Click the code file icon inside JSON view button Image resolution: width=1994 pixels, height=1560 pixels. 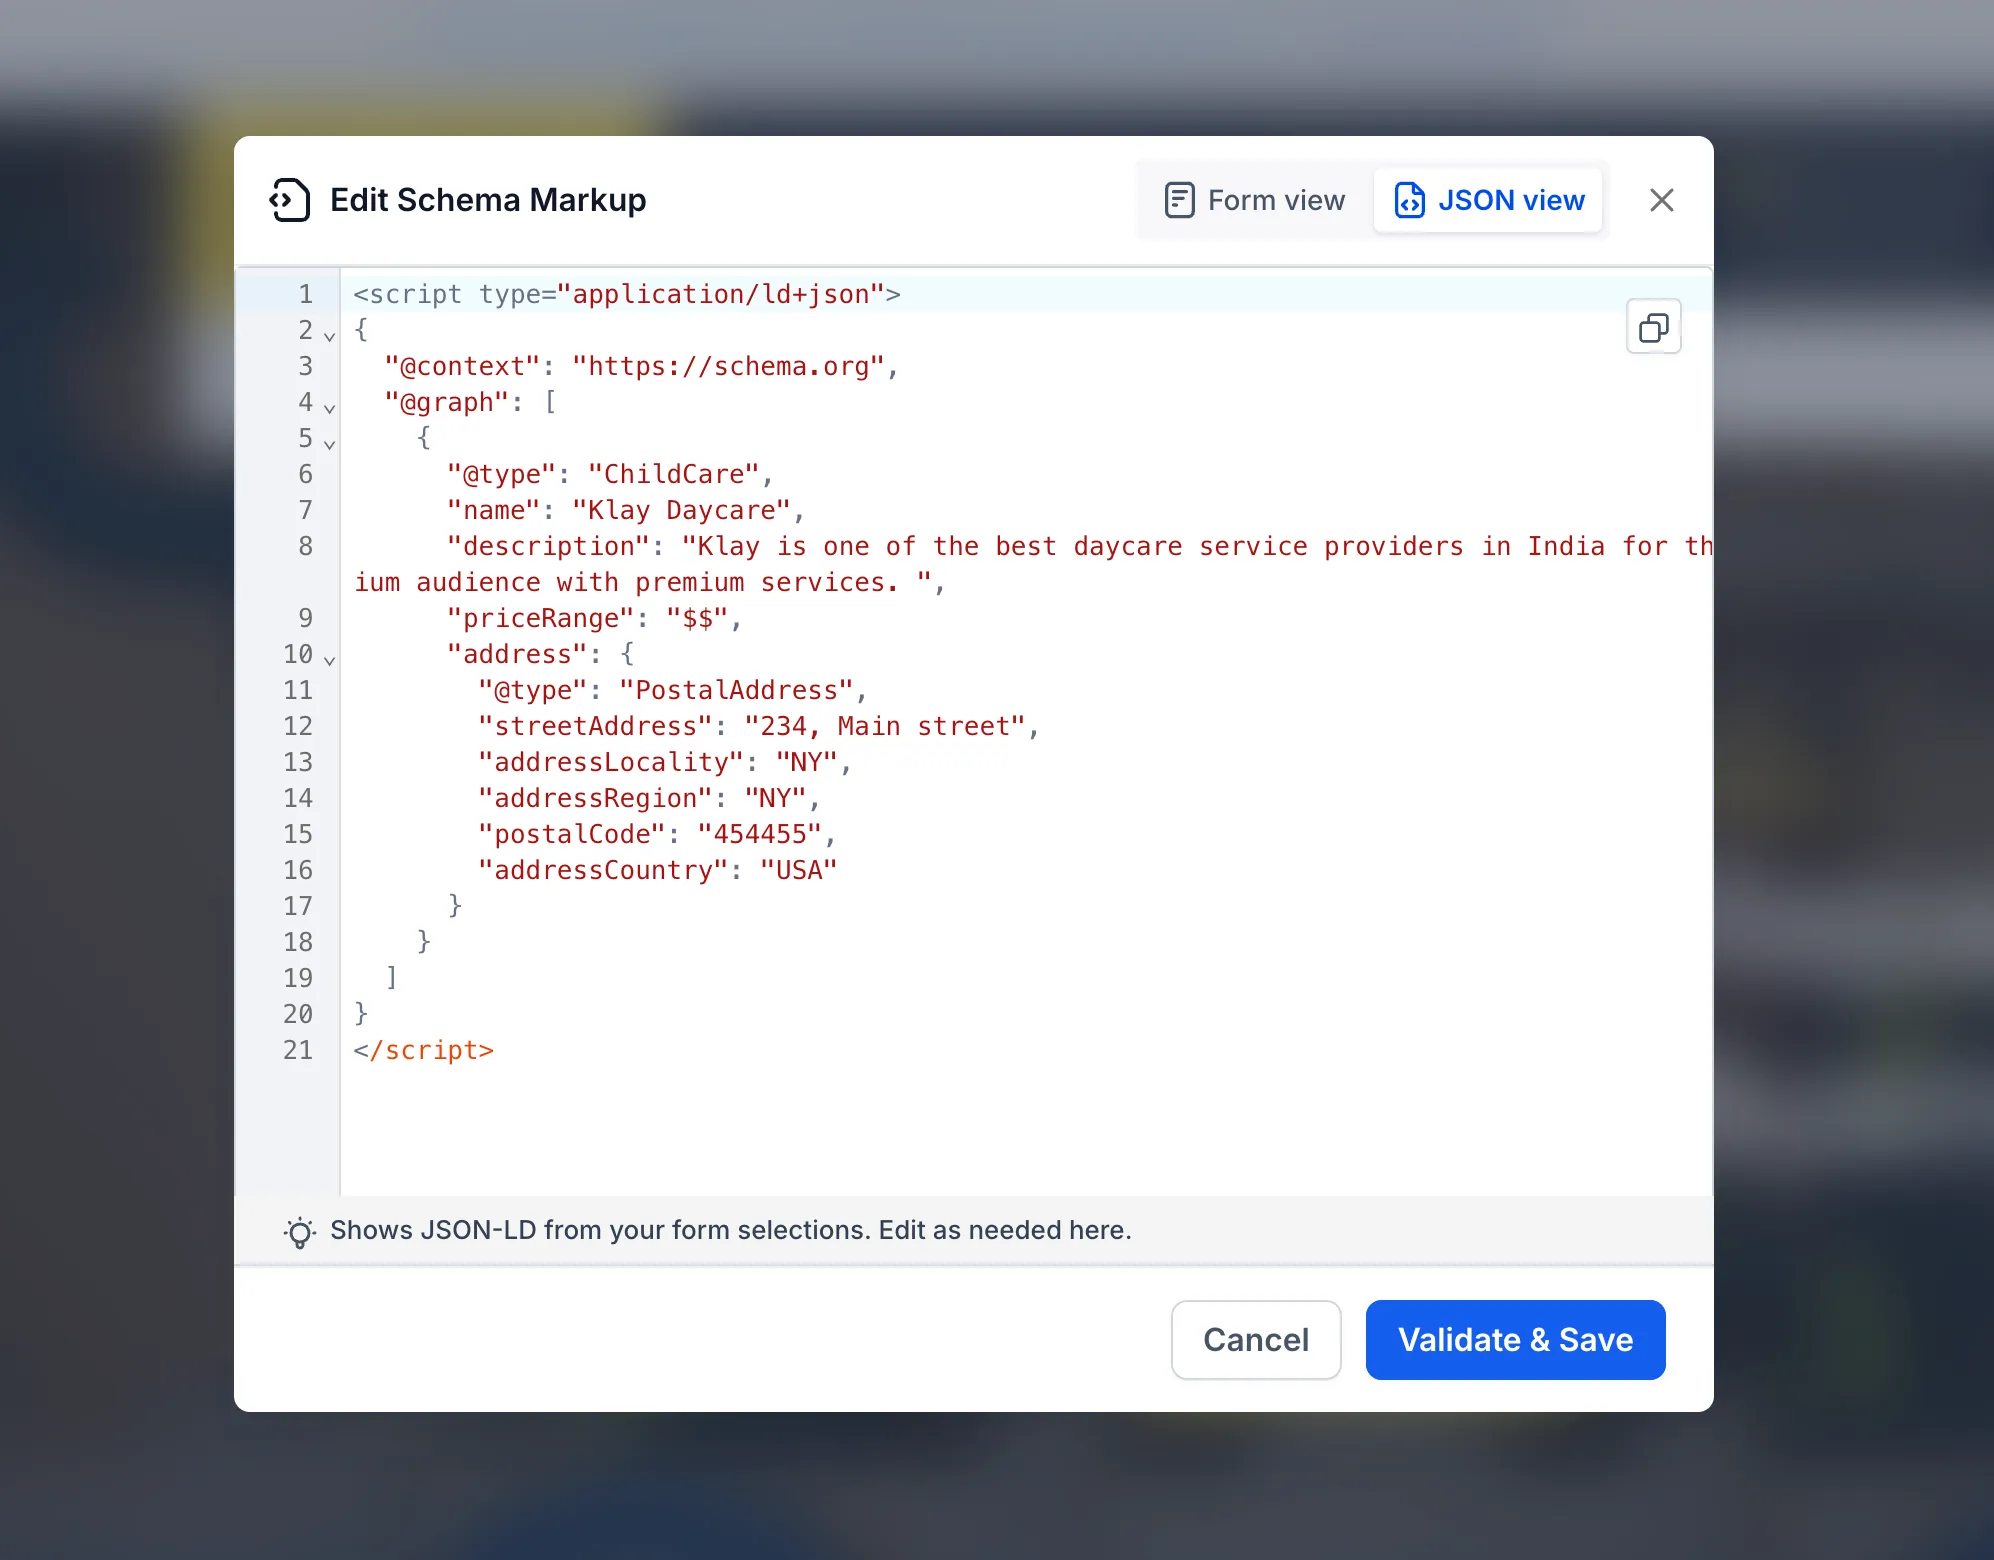pyautogui.click(x=1409, y=200)
